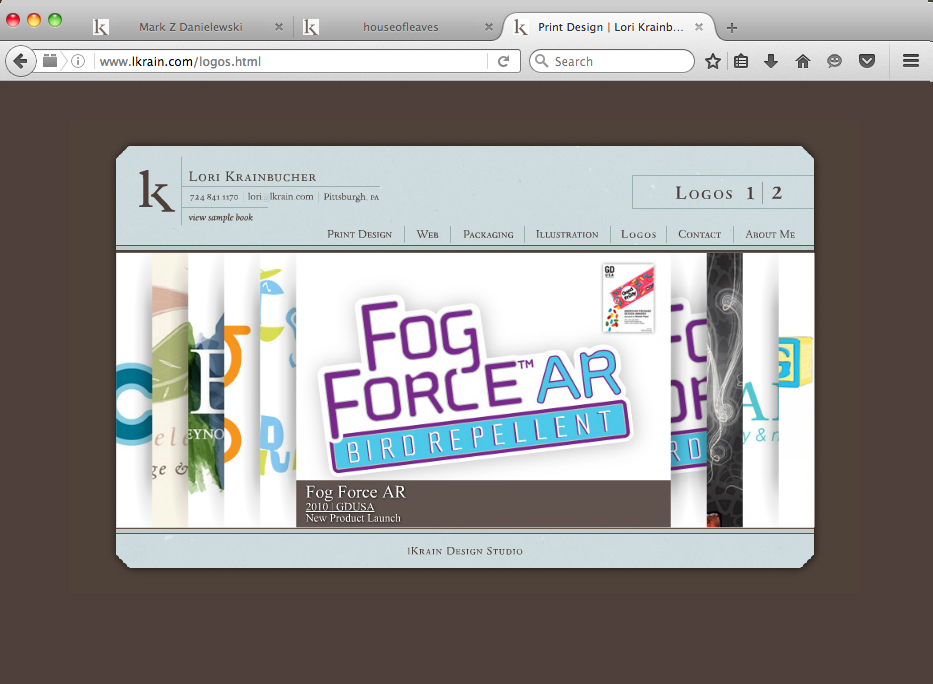This screenshot has height=684, width=933.
Task: Go to the browser home page icon
Action: tap(803, 61)
